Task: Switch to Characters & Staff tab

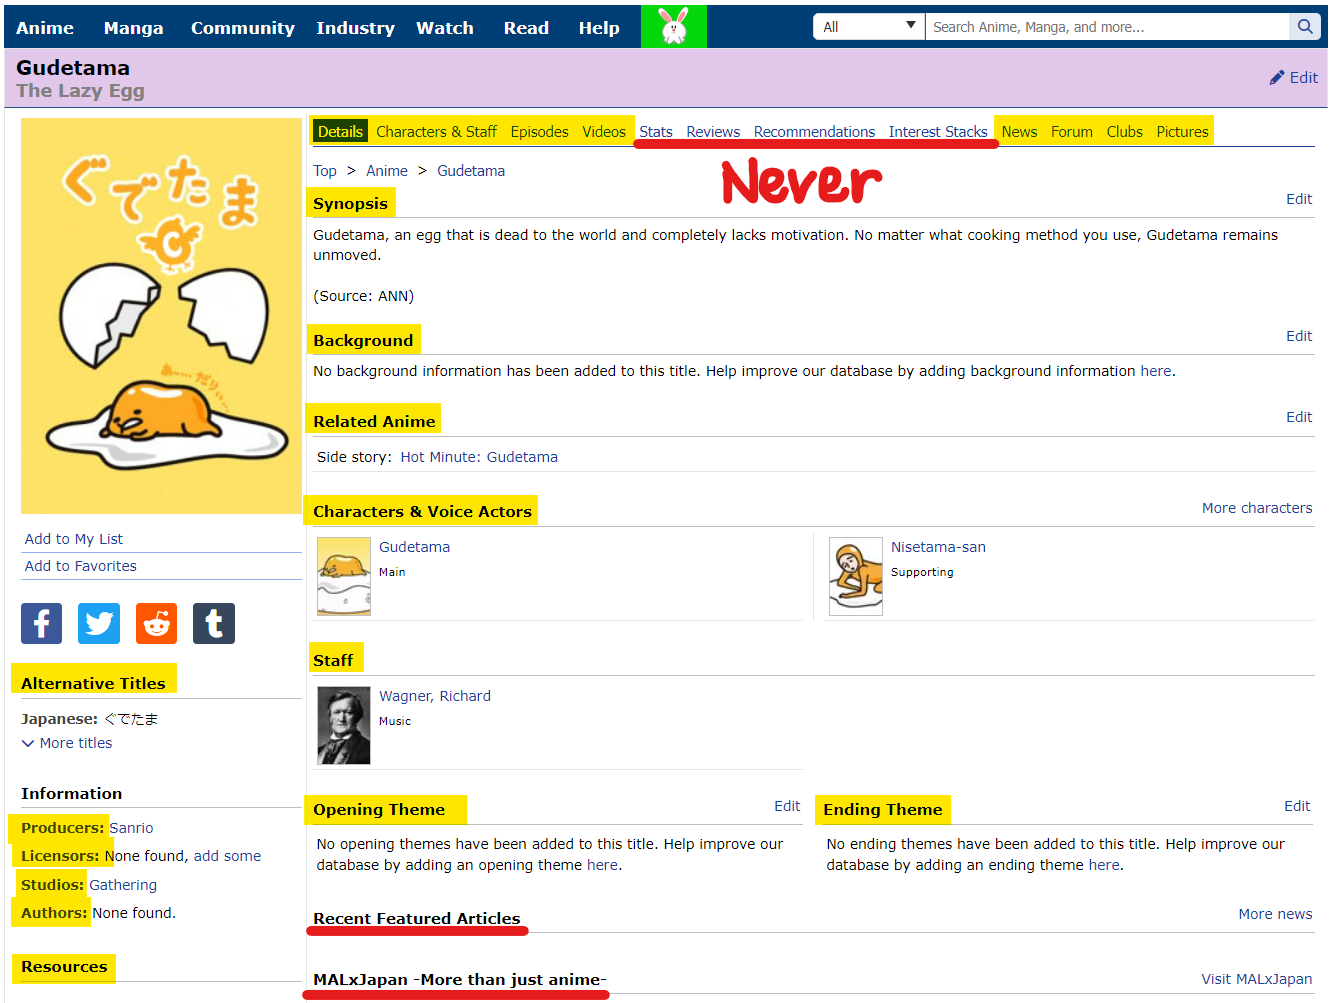Action: pyautogui.click(x=436, y=132)
